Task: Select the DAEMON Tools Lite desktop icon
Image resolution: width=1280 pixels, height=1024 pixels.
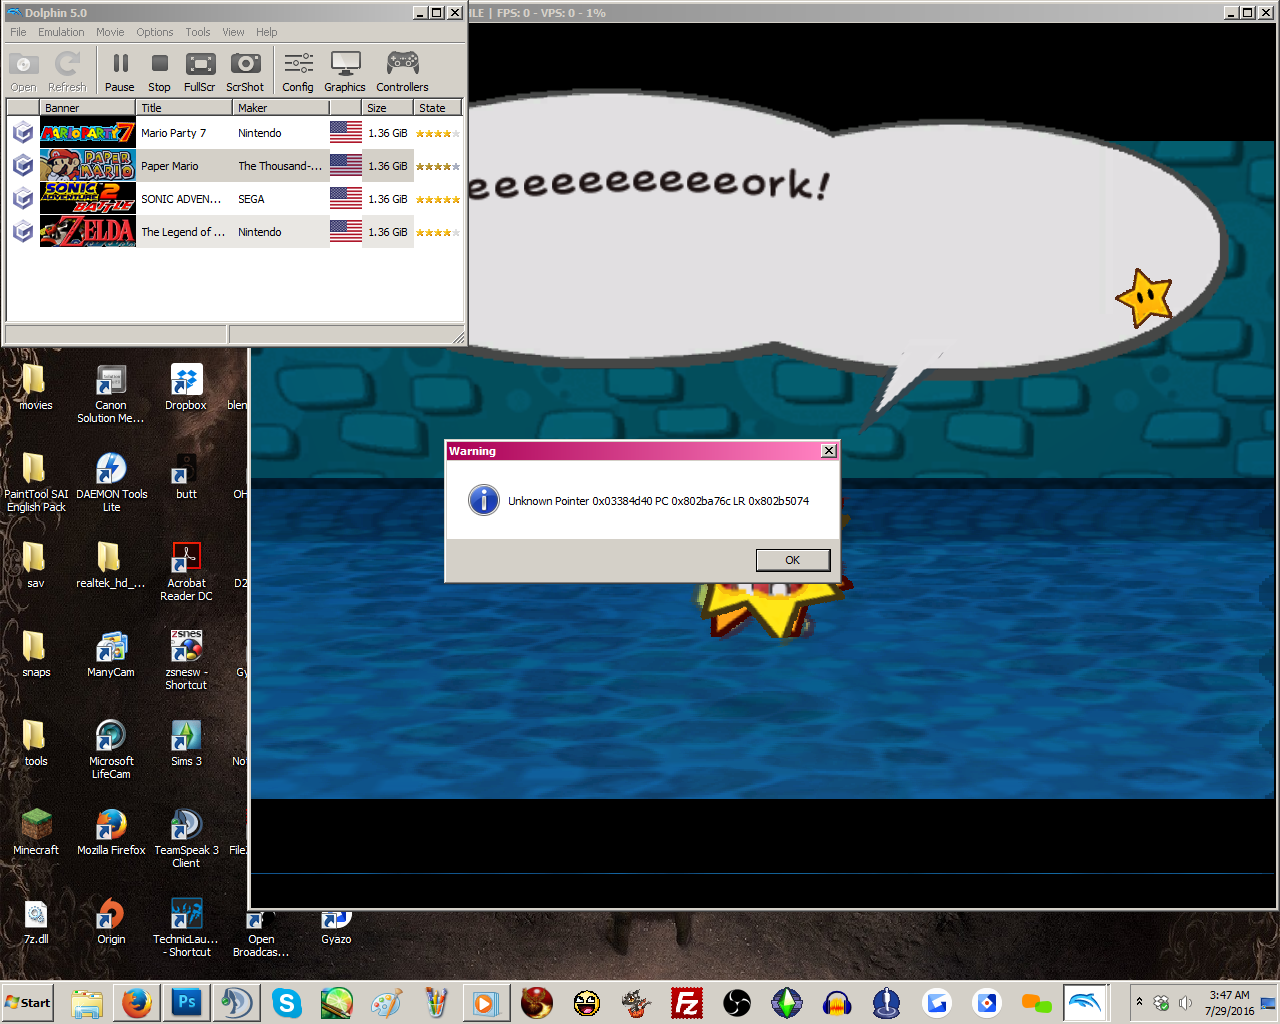Action: tap(111, 482)
